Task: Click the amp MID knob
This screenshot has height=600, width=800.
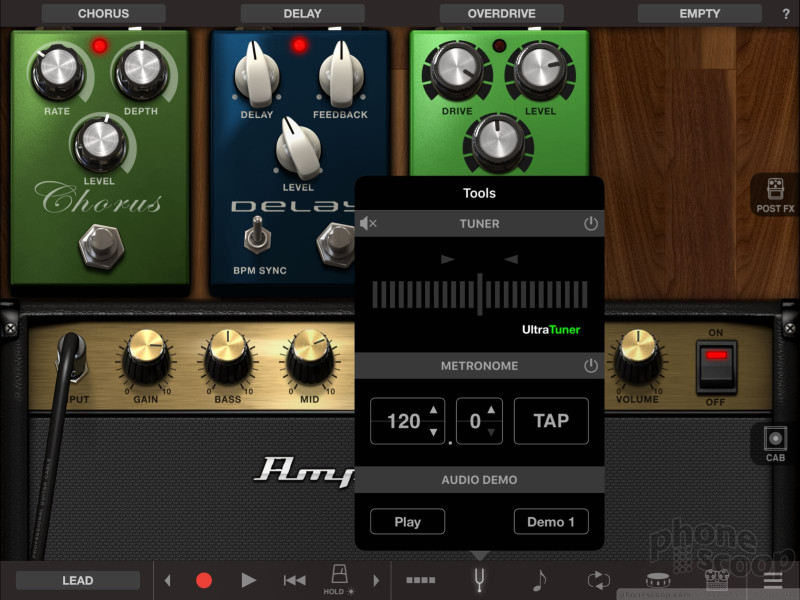Action: [310, 357]
